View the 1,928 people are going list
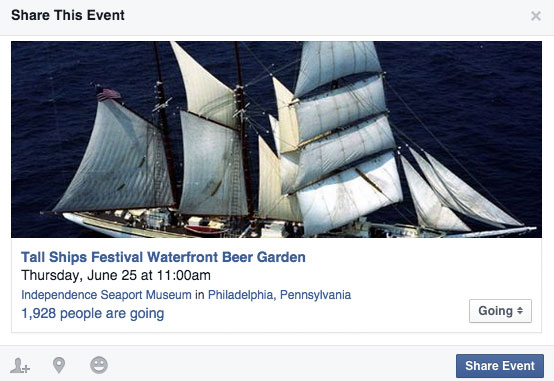Image resolution: width=554 pixels, height=381 pixels. point(93,313)
